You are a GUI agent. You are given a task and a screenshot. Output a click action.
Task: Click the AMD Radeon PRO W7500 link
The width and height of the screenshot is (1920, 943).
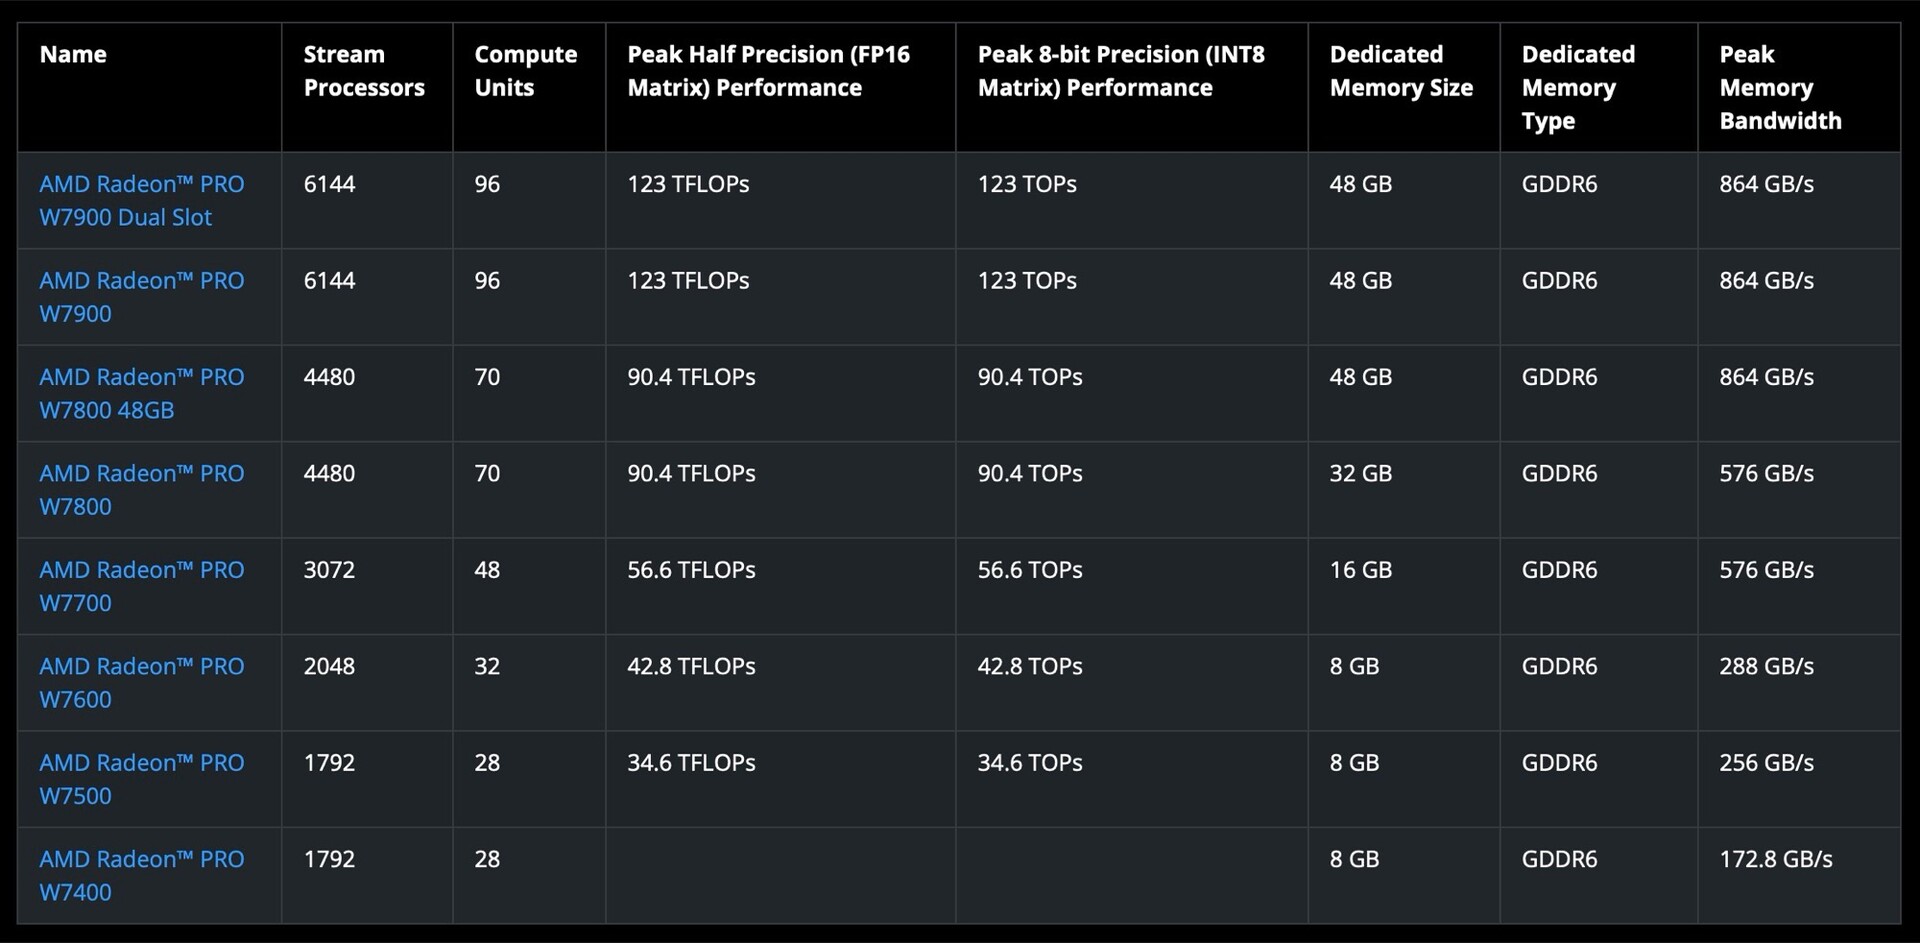(x=141, y=779)
